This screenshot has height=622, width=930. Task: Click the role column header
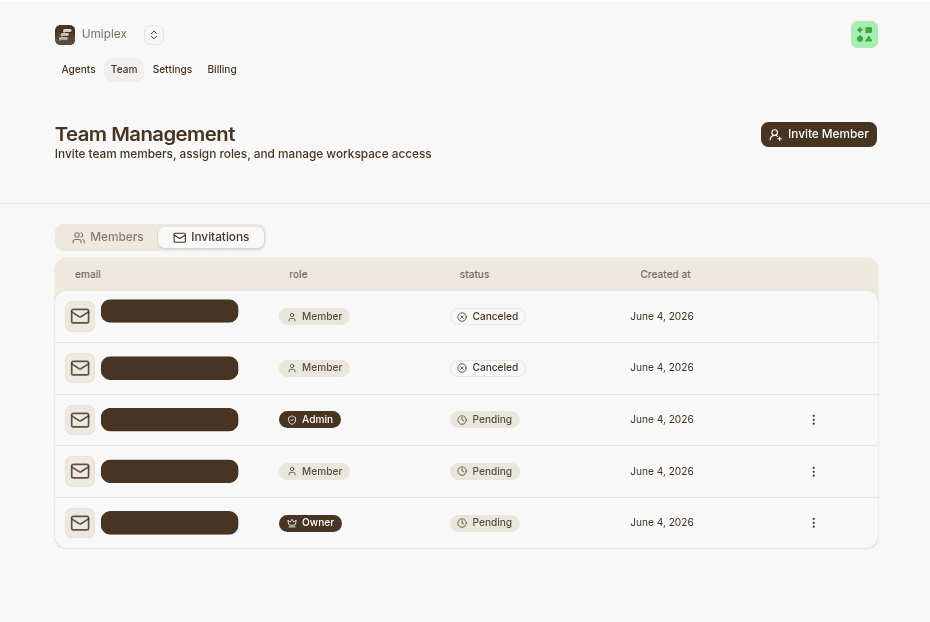coord(298,275)
